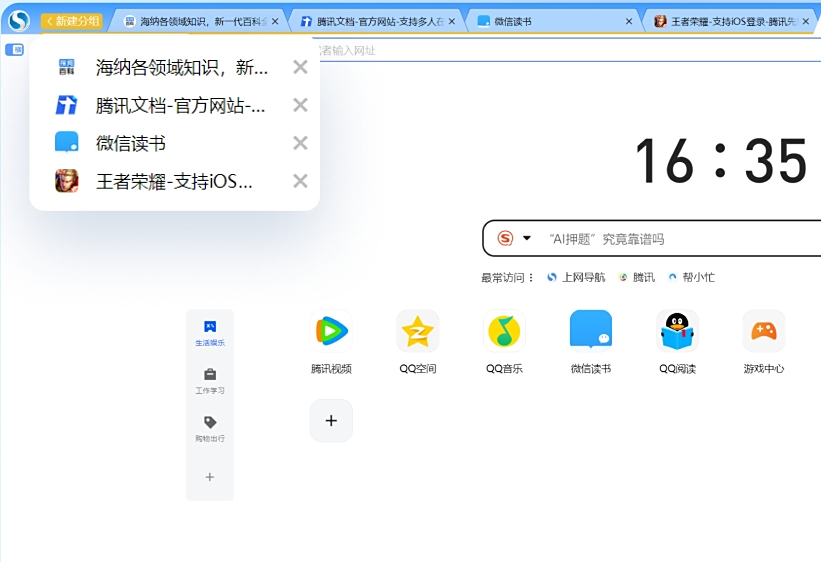The image size is (821, 562).
Task: Select 王者荣耀 entry in tab list
Action: tap(174, 181)
